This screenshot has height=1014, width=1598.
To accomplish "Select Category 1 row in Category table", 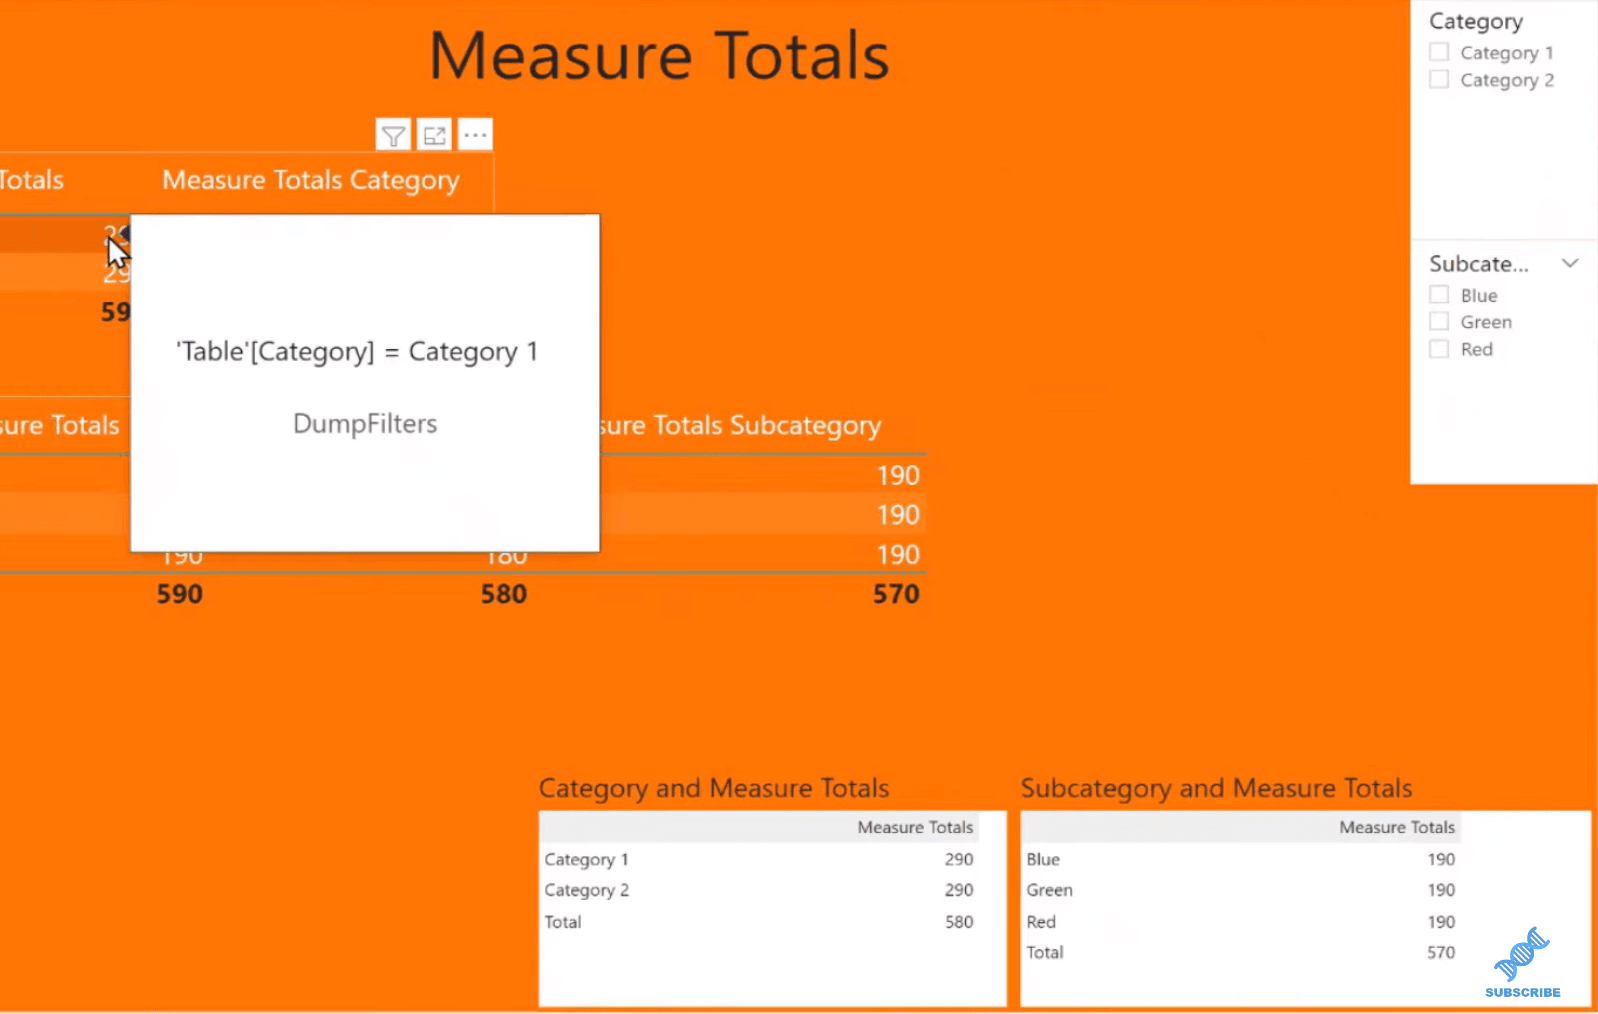I will 759,859.
